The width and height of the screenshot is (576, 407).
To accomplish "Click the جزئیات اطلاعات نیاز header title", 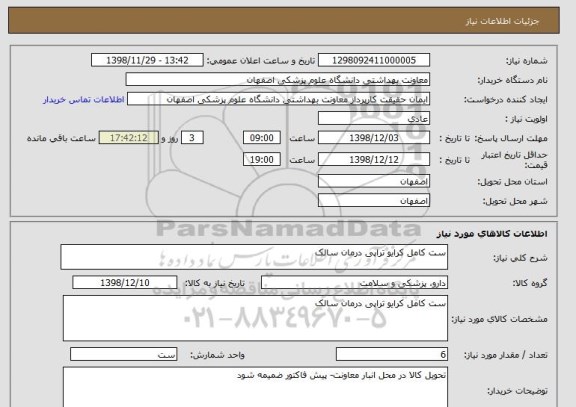I will click(502, 21).
